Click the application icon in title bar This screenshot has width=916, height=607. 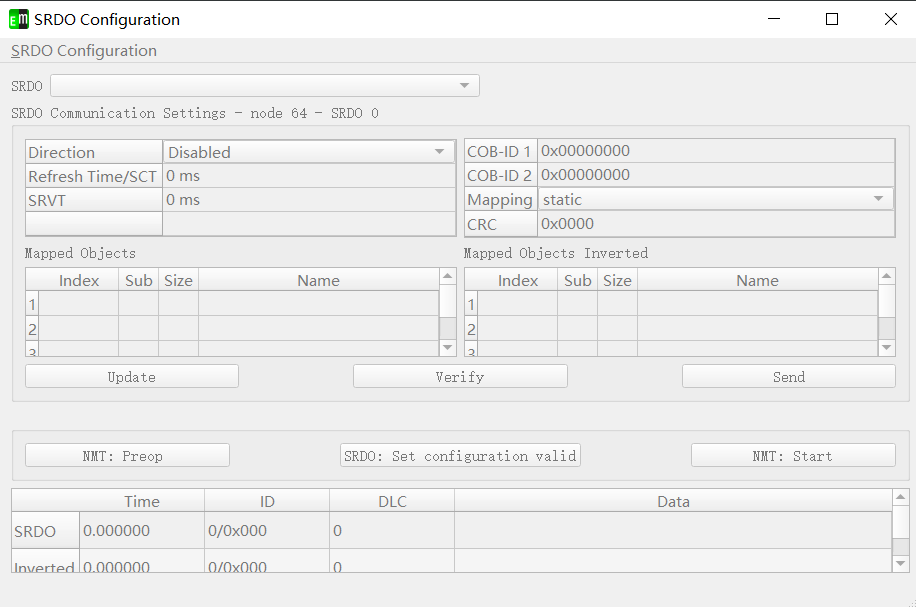point(19,19)
